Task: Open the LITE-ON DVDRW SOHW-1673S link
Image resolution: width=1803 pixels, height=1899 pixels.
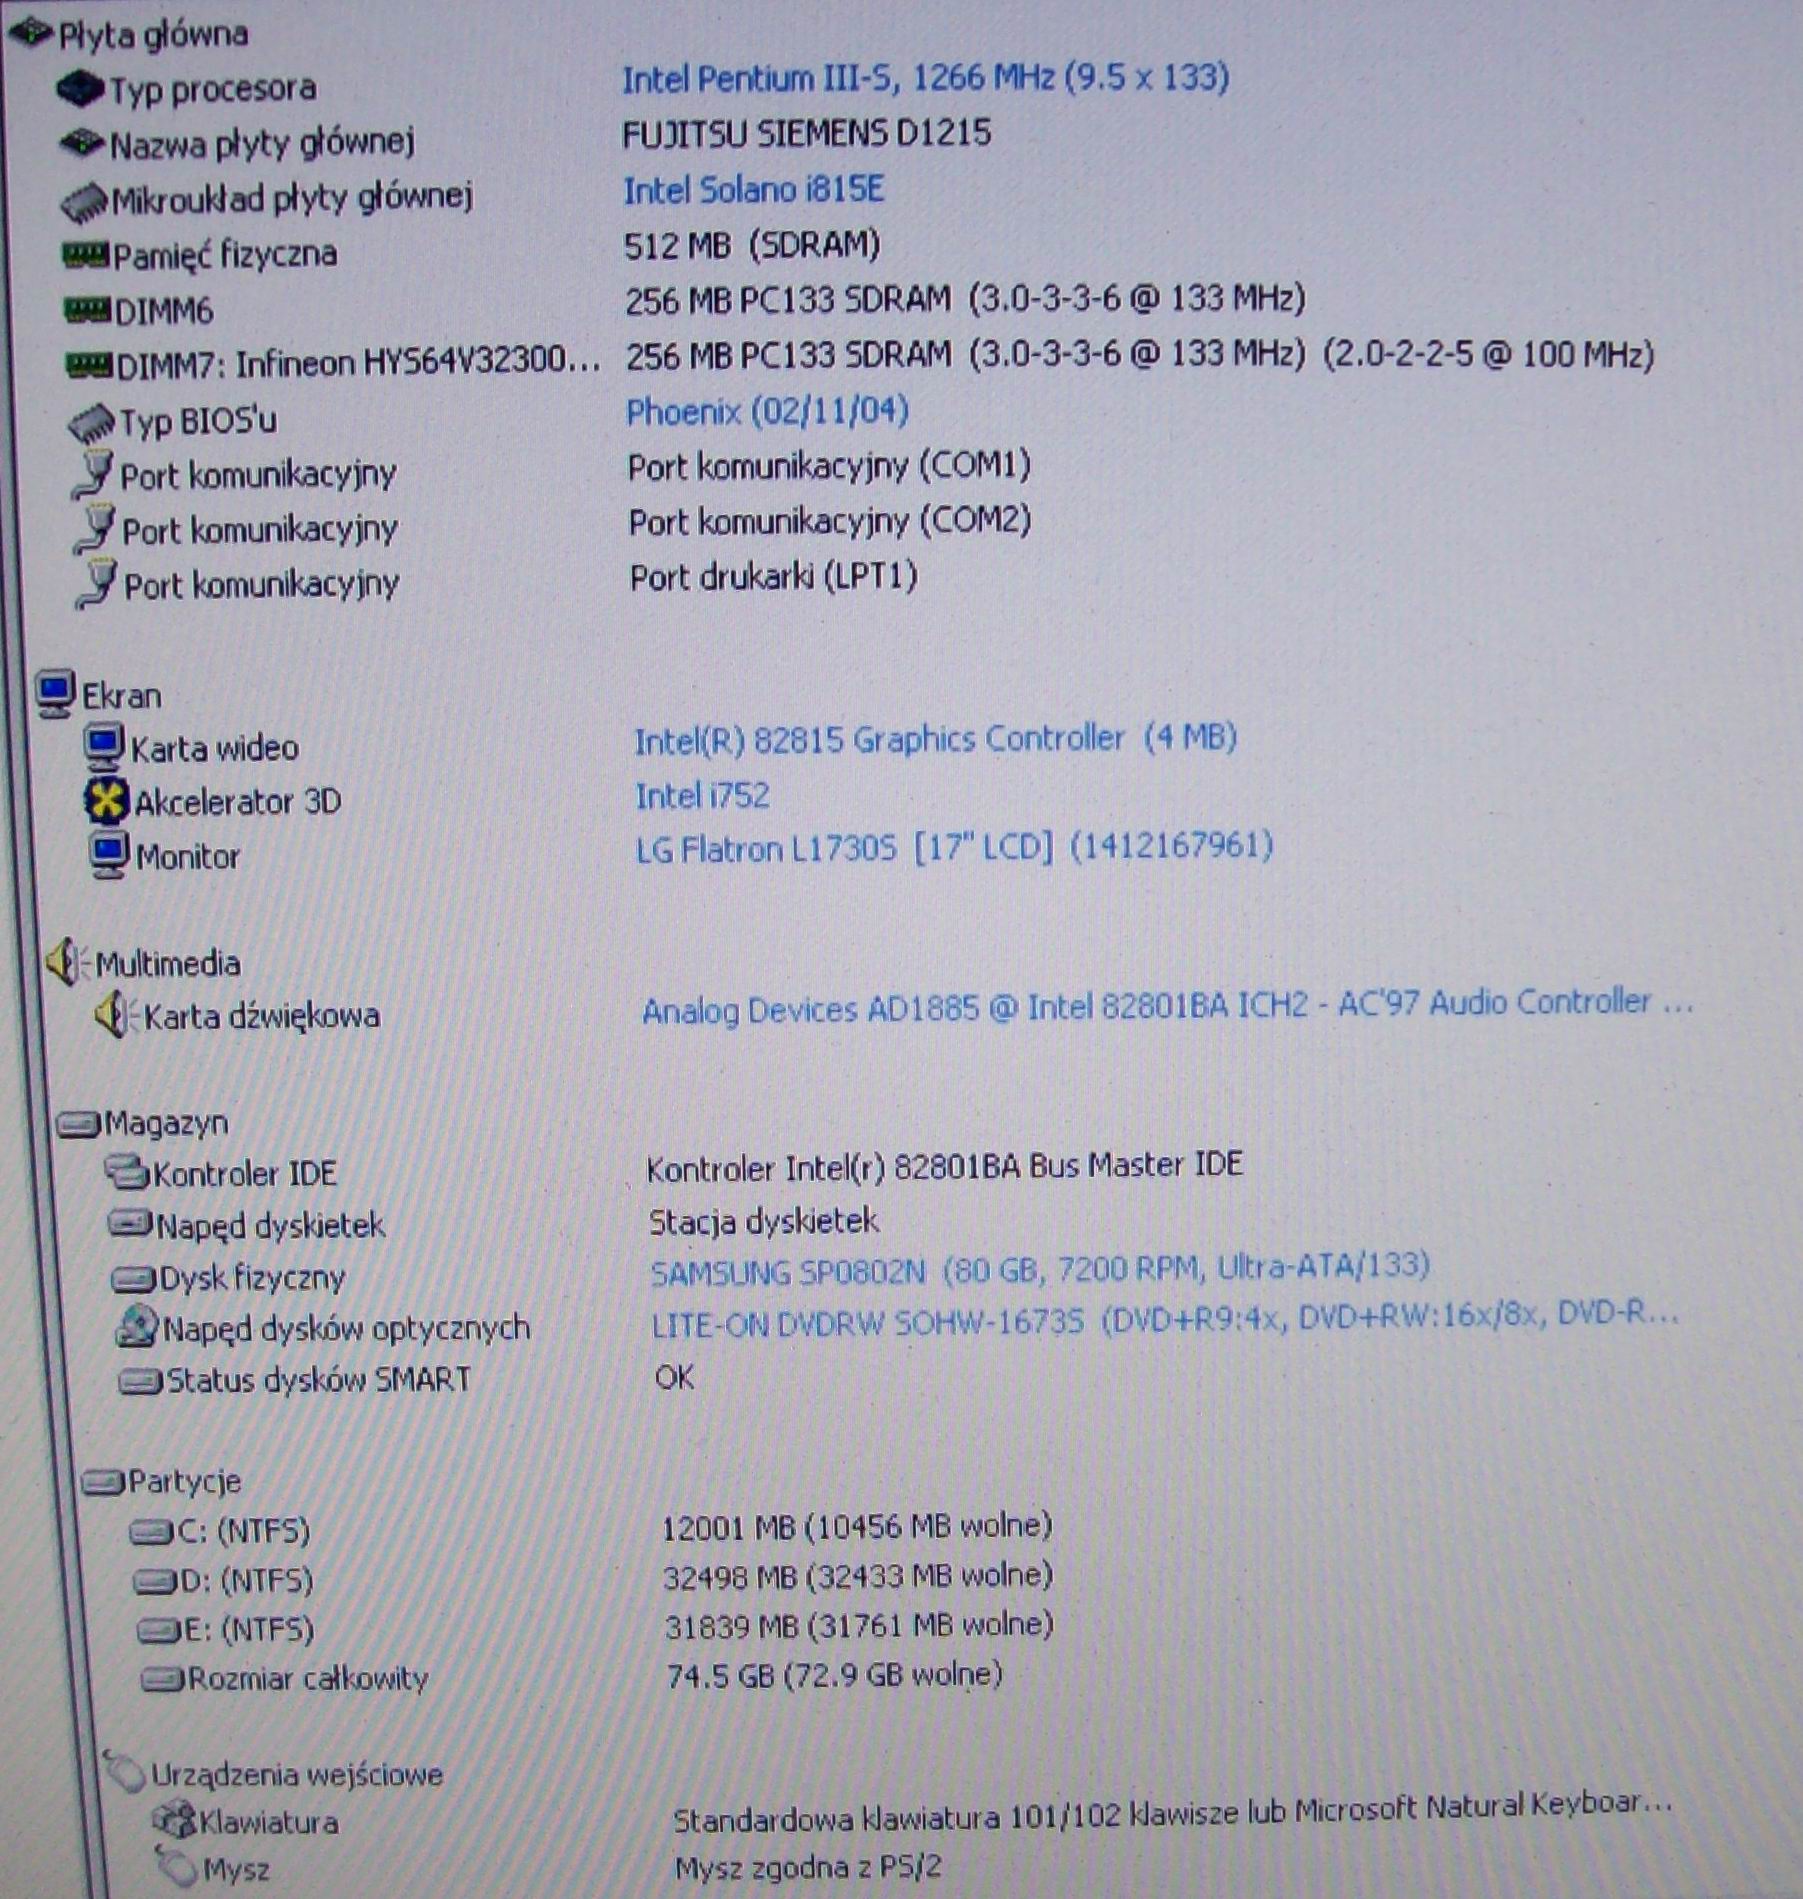Action: 1164,1321
